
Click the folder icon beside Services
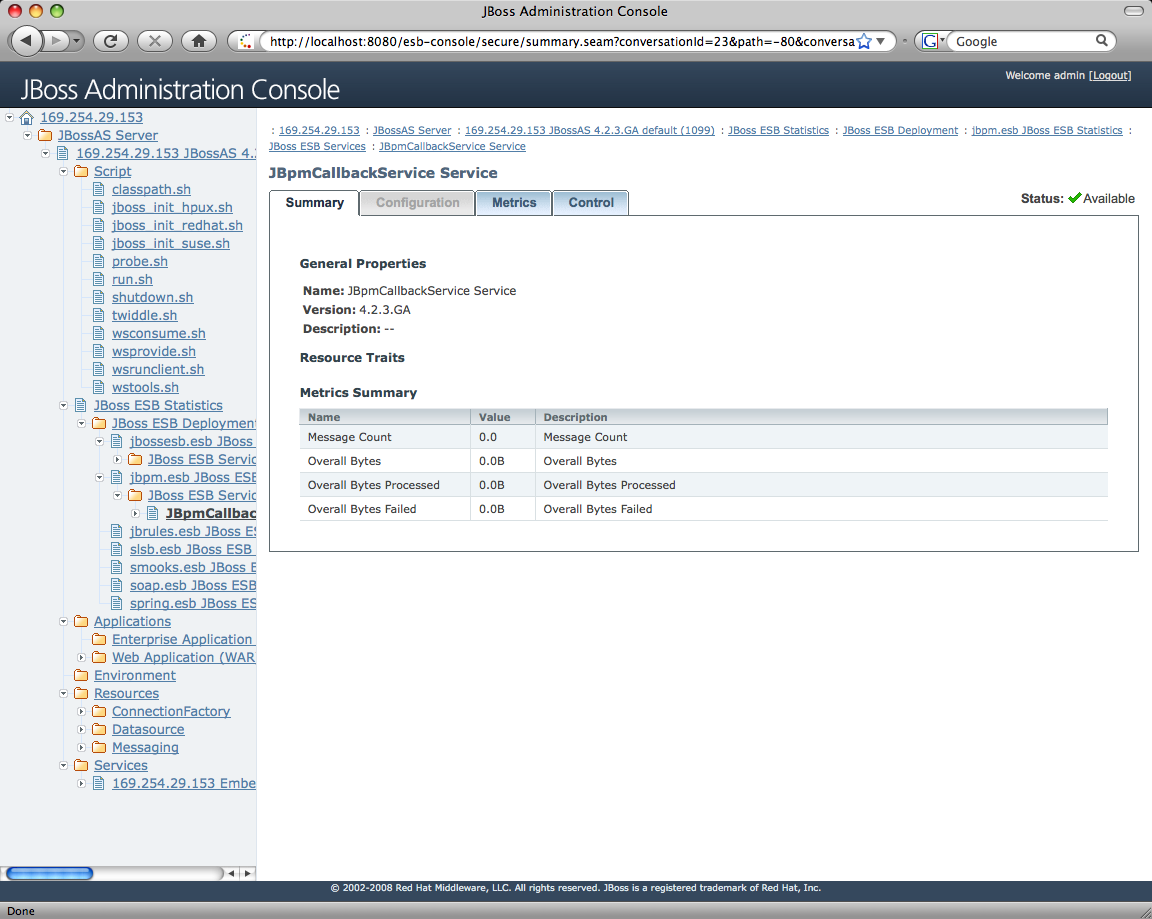coord(81,765)
